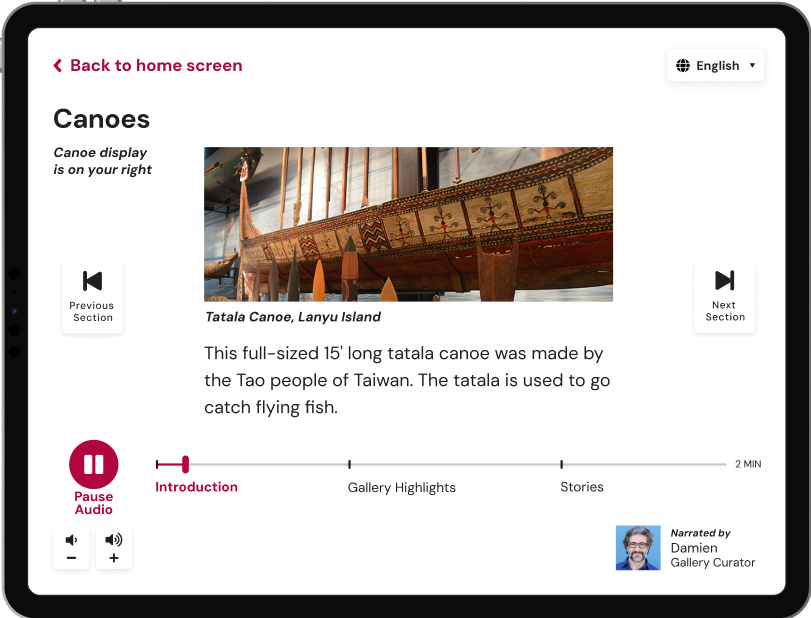811x618 pixels.
Task: Click the Previous Section skip-back icon
Action: (92, 283)
